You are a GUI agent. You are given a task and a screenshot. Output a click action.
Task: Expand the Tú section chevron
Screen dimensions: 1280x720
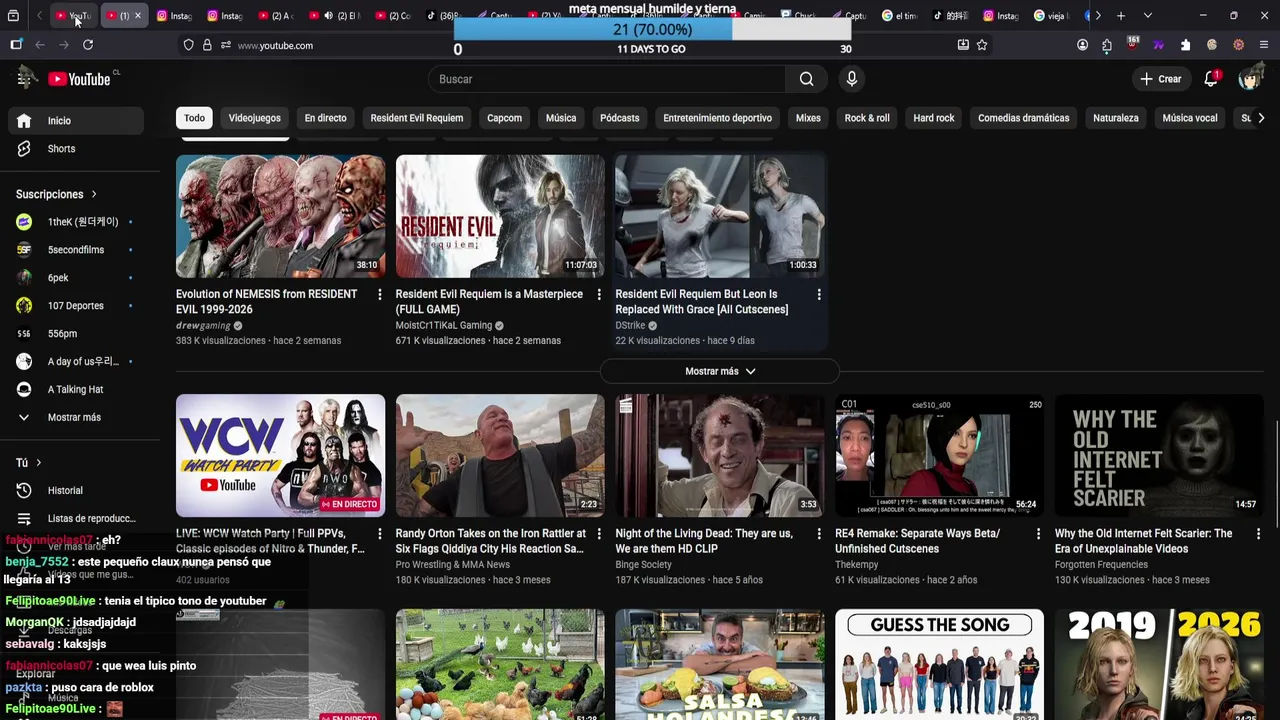[x=38, y=463]
